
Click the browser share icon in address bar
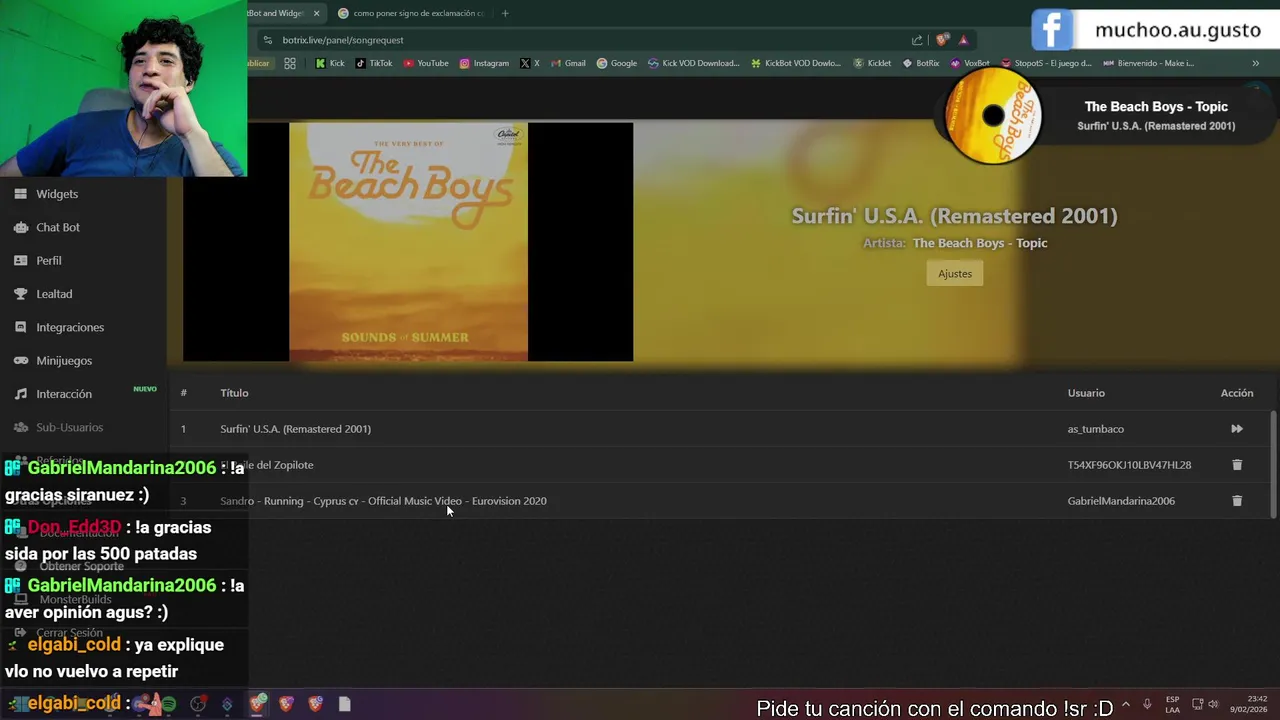click(x=917, y=40)
